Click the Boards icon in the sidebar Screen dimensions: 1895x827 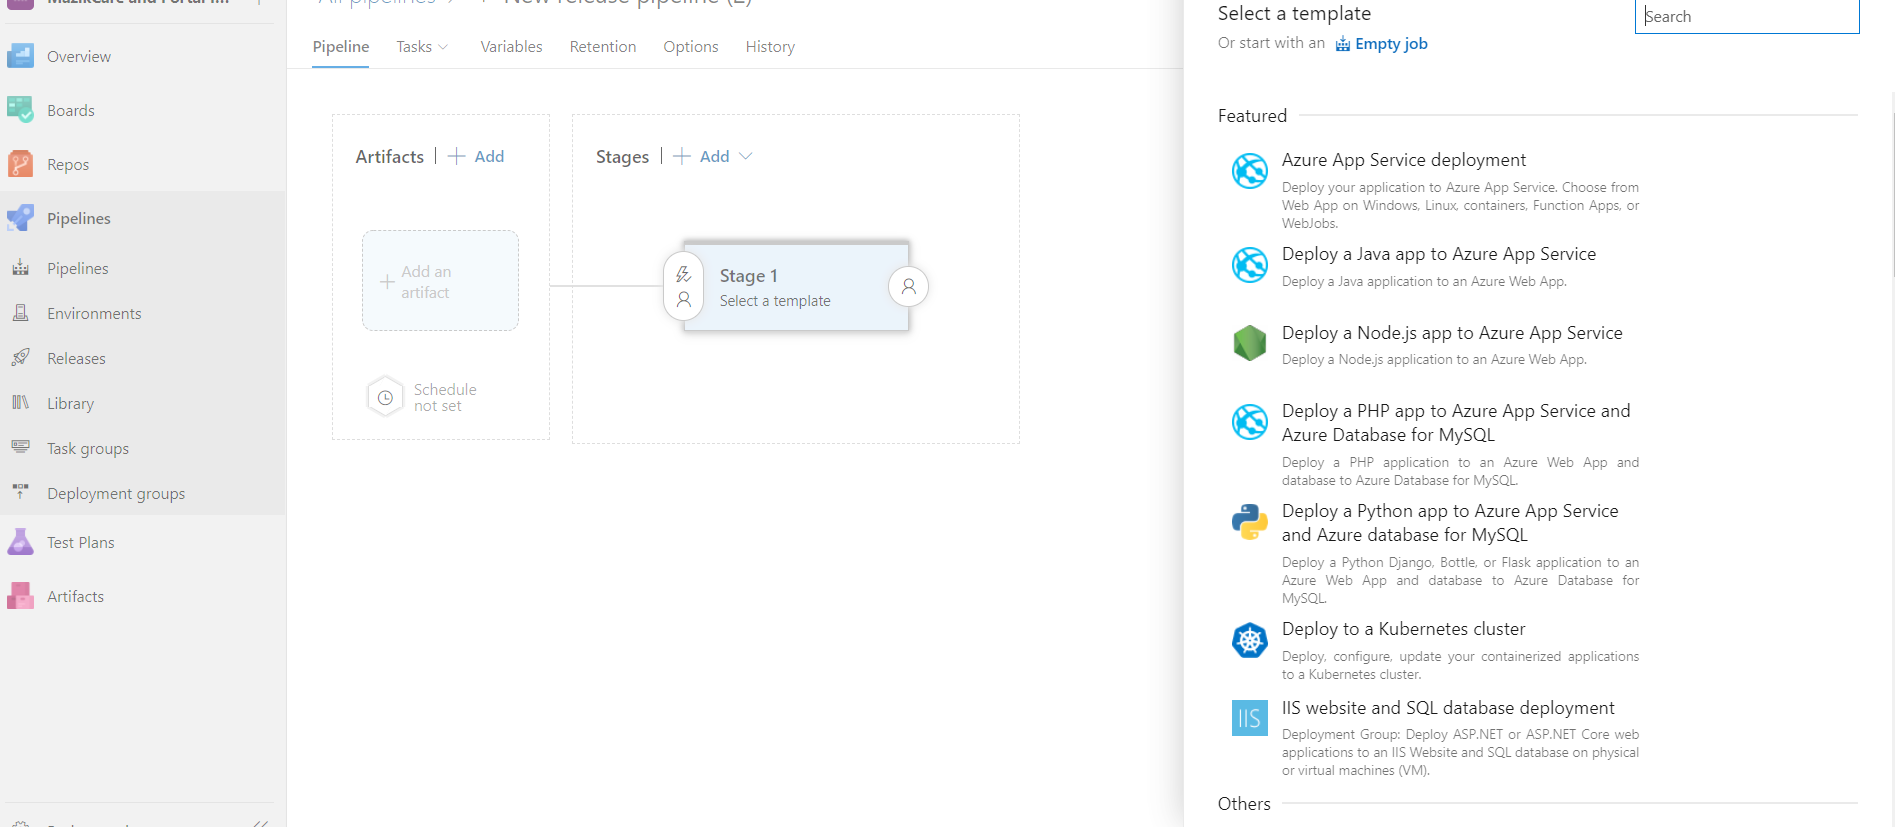pyautogui.click(x=20, y=110)
